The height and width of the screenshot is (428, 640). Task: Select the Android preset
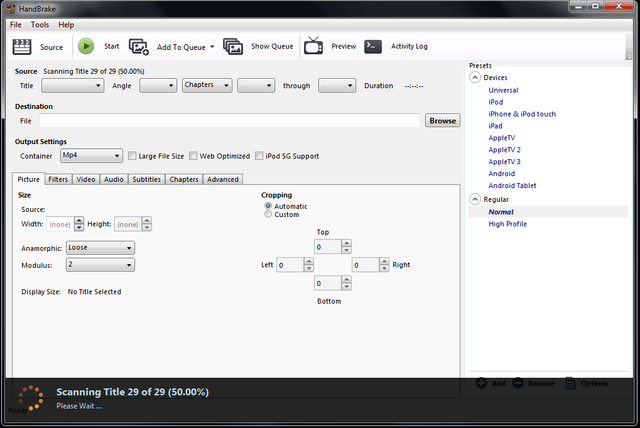coord(502,173)
